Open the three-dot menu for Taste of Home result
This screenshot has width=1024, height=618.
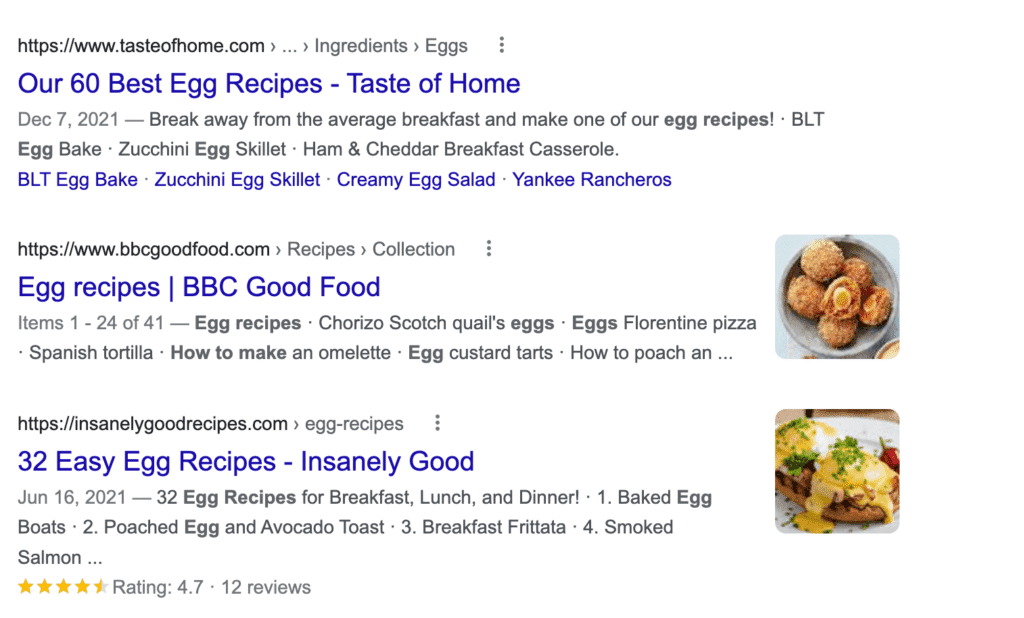501,45
